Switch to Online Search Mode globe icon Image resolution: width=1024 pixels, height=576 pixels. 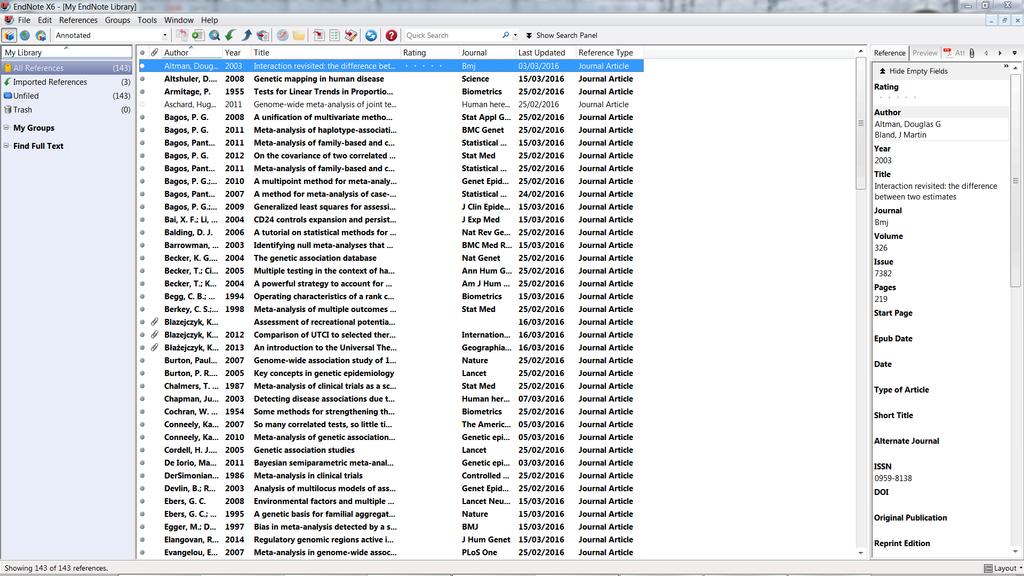25,35
